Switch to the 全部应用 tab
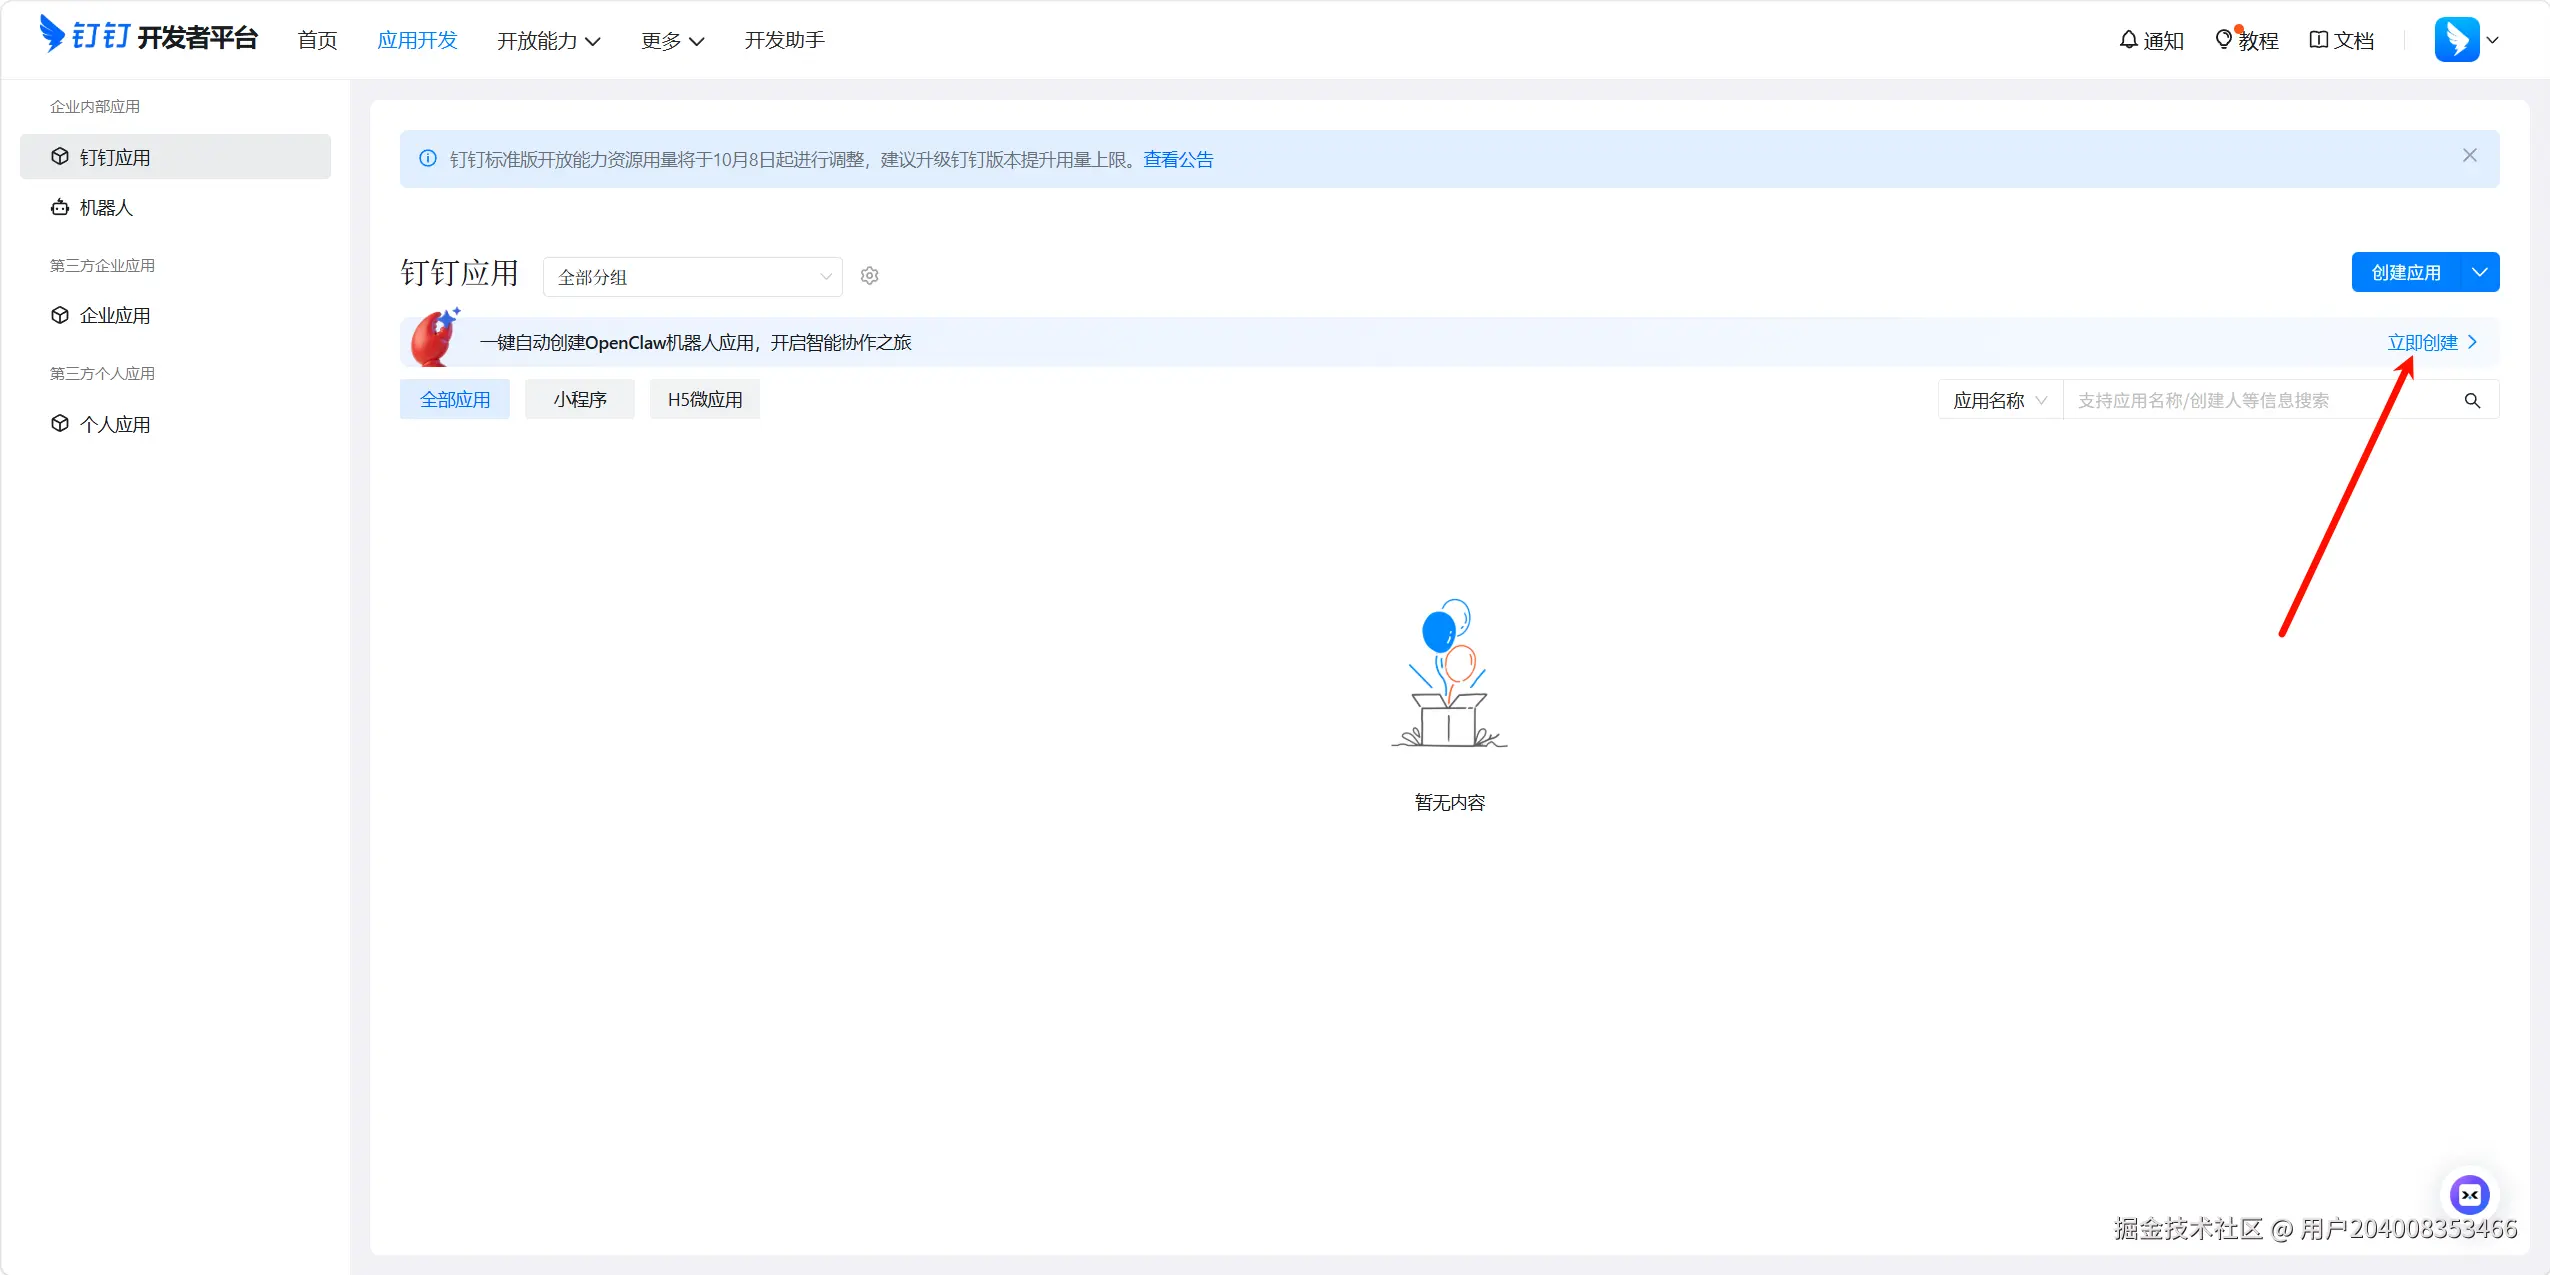 pos(455,400)
